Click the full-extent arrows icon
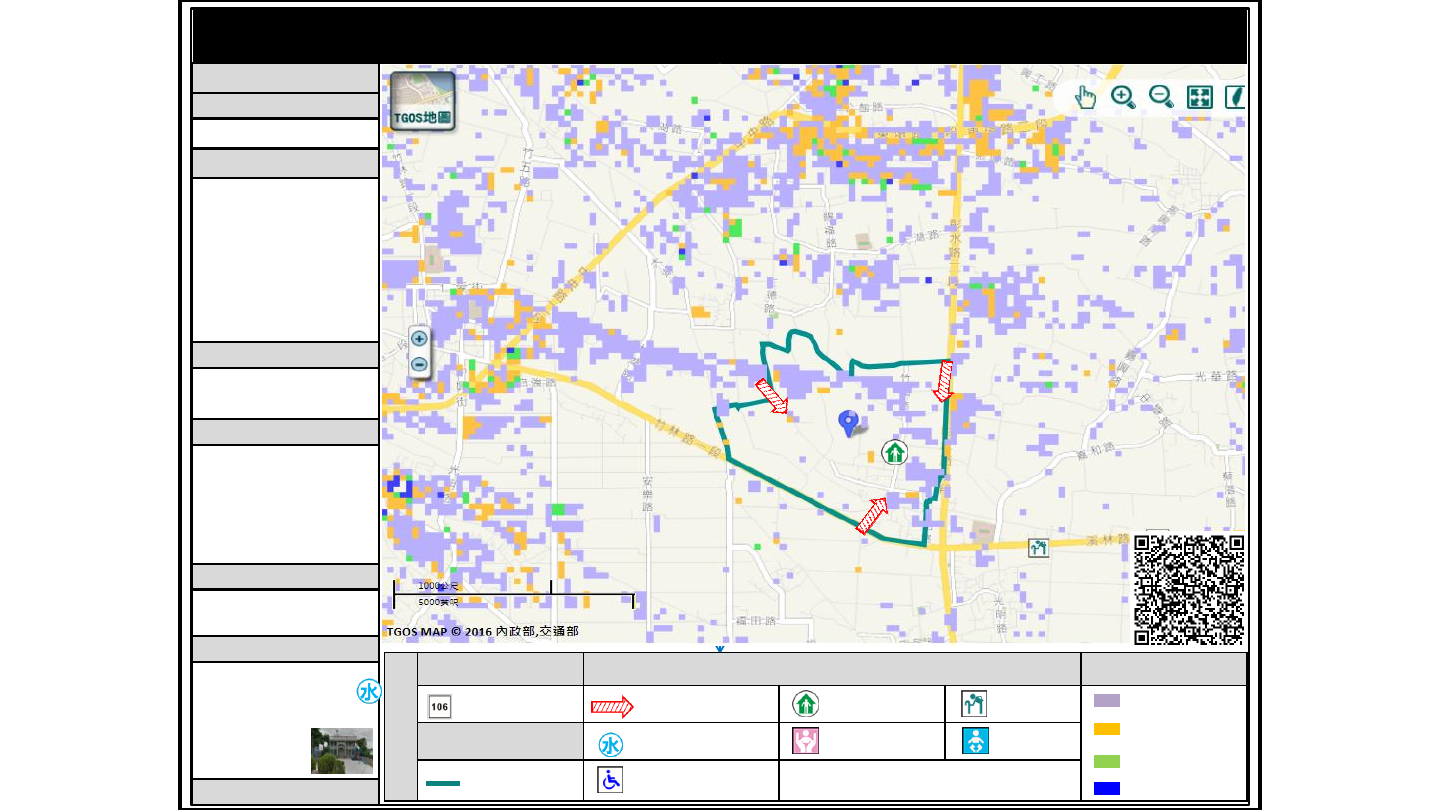This screenshot has height=810, width=1440. pos(1199,97)
